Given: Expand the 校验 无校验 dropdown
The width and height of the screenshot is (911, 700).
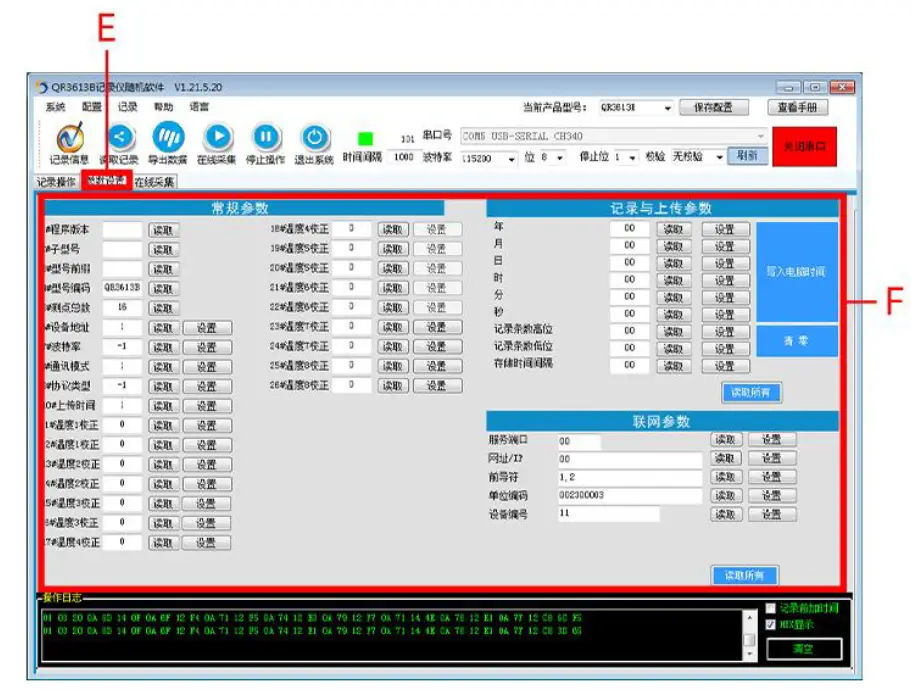Looking at the screenshot, I should click(719, 157).
